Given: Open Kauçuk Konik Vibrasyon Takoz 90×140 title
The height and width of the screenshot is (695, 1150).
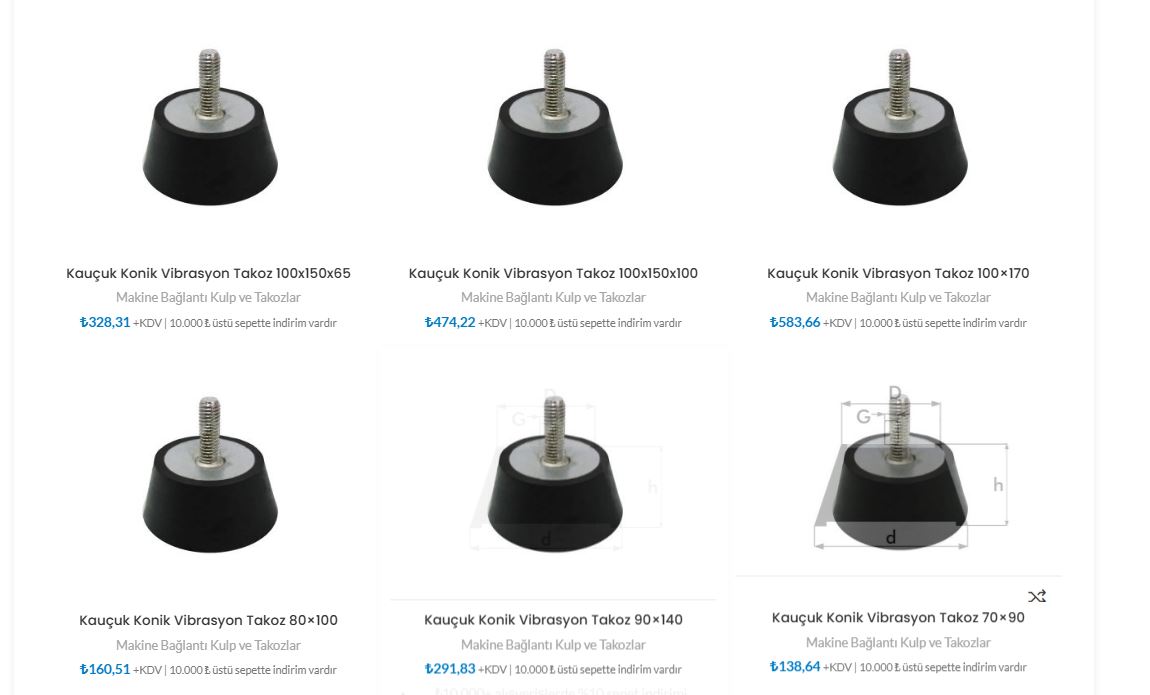Looking at the screenshot, I should pyautogui.click(x=553, y=619).
